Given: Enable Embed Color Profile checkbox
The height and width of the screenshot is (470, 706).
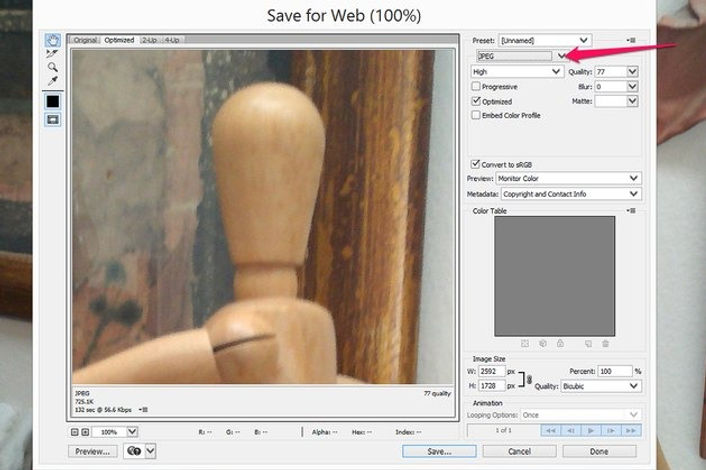Looking at the screenshot, I should pyautogui.click(x=476, y=115).
